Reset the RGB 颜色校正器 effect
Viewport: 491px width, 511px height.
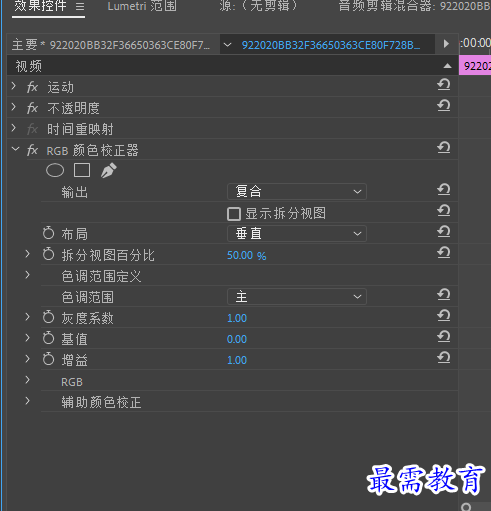[444, 148]
